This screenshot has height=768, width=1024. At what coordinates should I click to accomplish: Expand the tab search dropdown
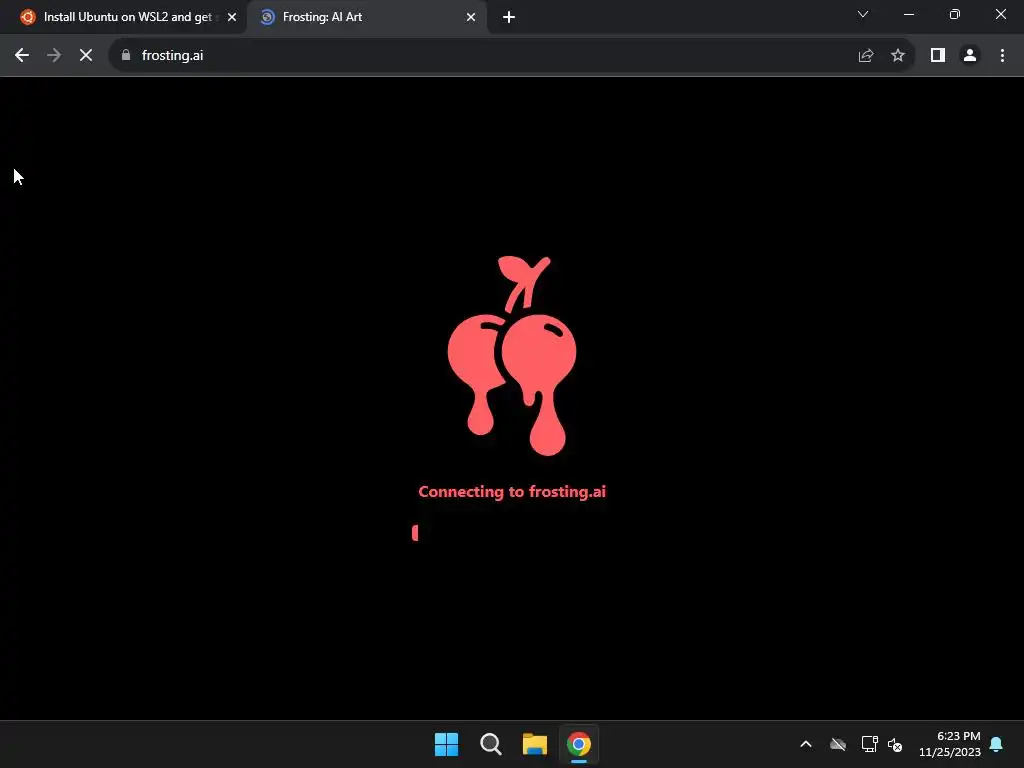[x=863, y=14]
